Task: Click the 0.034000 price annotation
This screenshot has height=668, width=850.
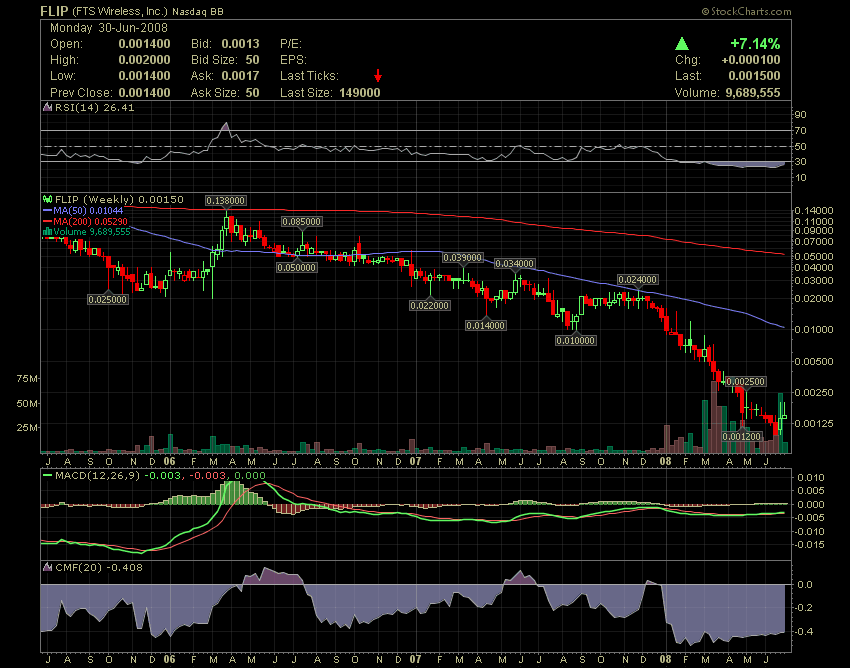Action: (x=515, y=264)
